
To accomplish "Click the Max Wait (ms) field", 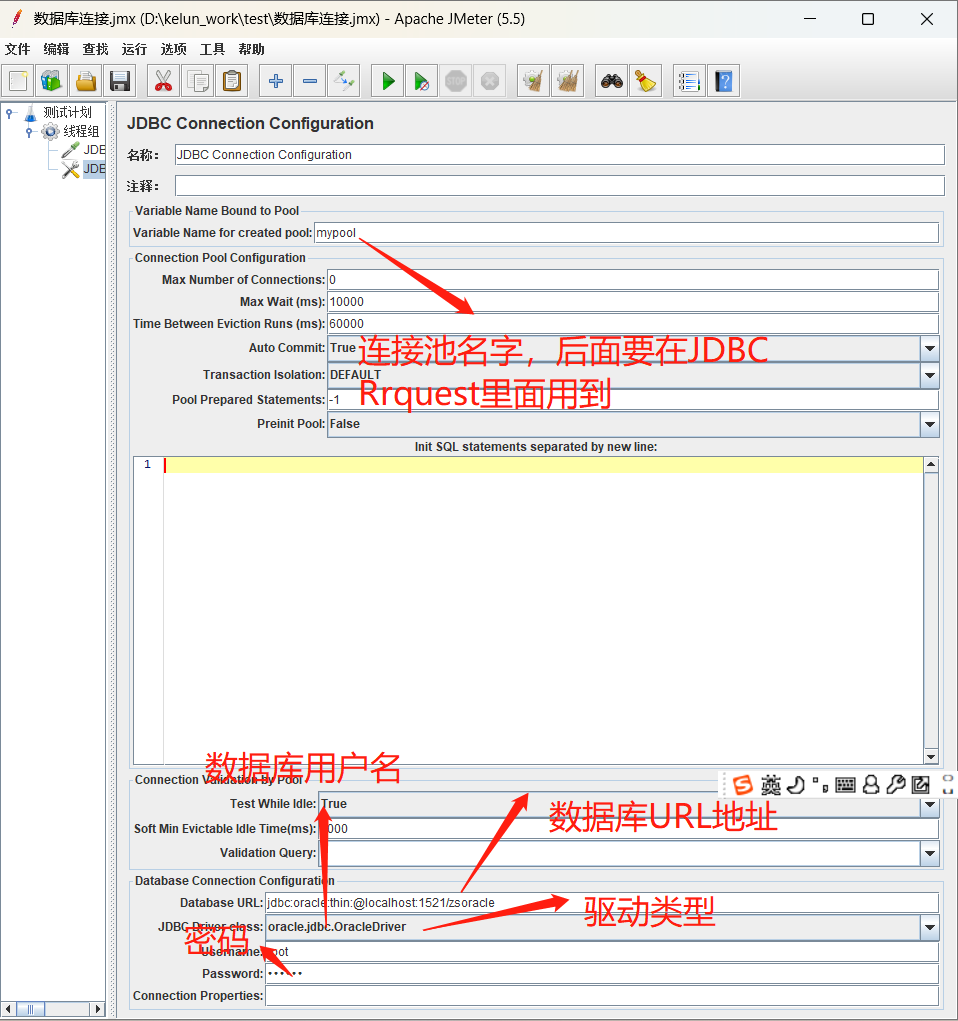I will coord(632,302).
